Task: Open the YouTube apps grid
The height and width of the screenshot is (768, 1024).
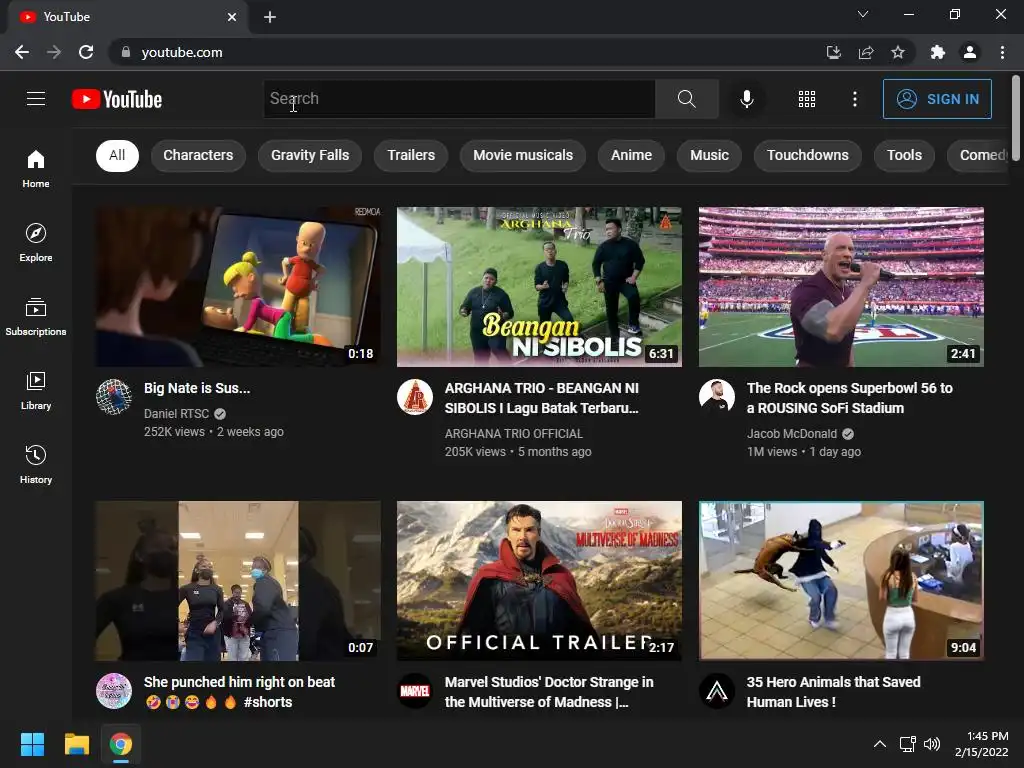Action: (807, 99)
